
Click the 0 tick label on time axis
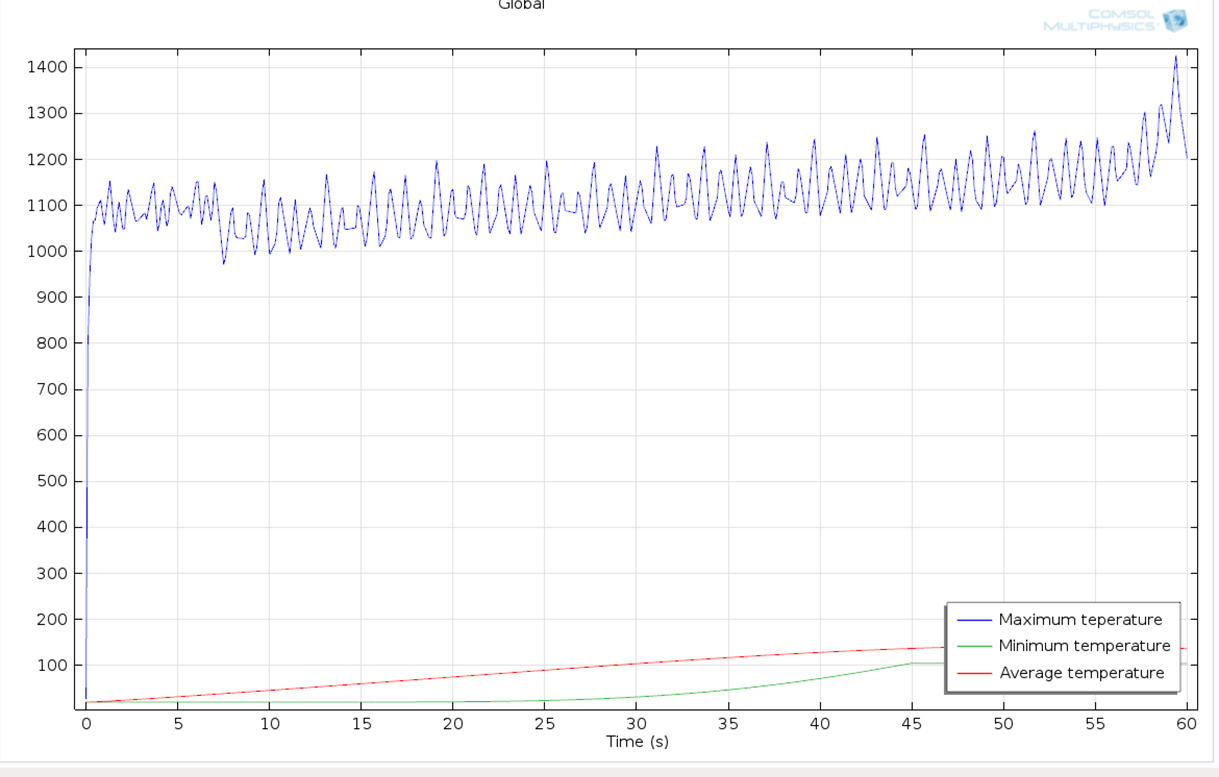point(86,723)
